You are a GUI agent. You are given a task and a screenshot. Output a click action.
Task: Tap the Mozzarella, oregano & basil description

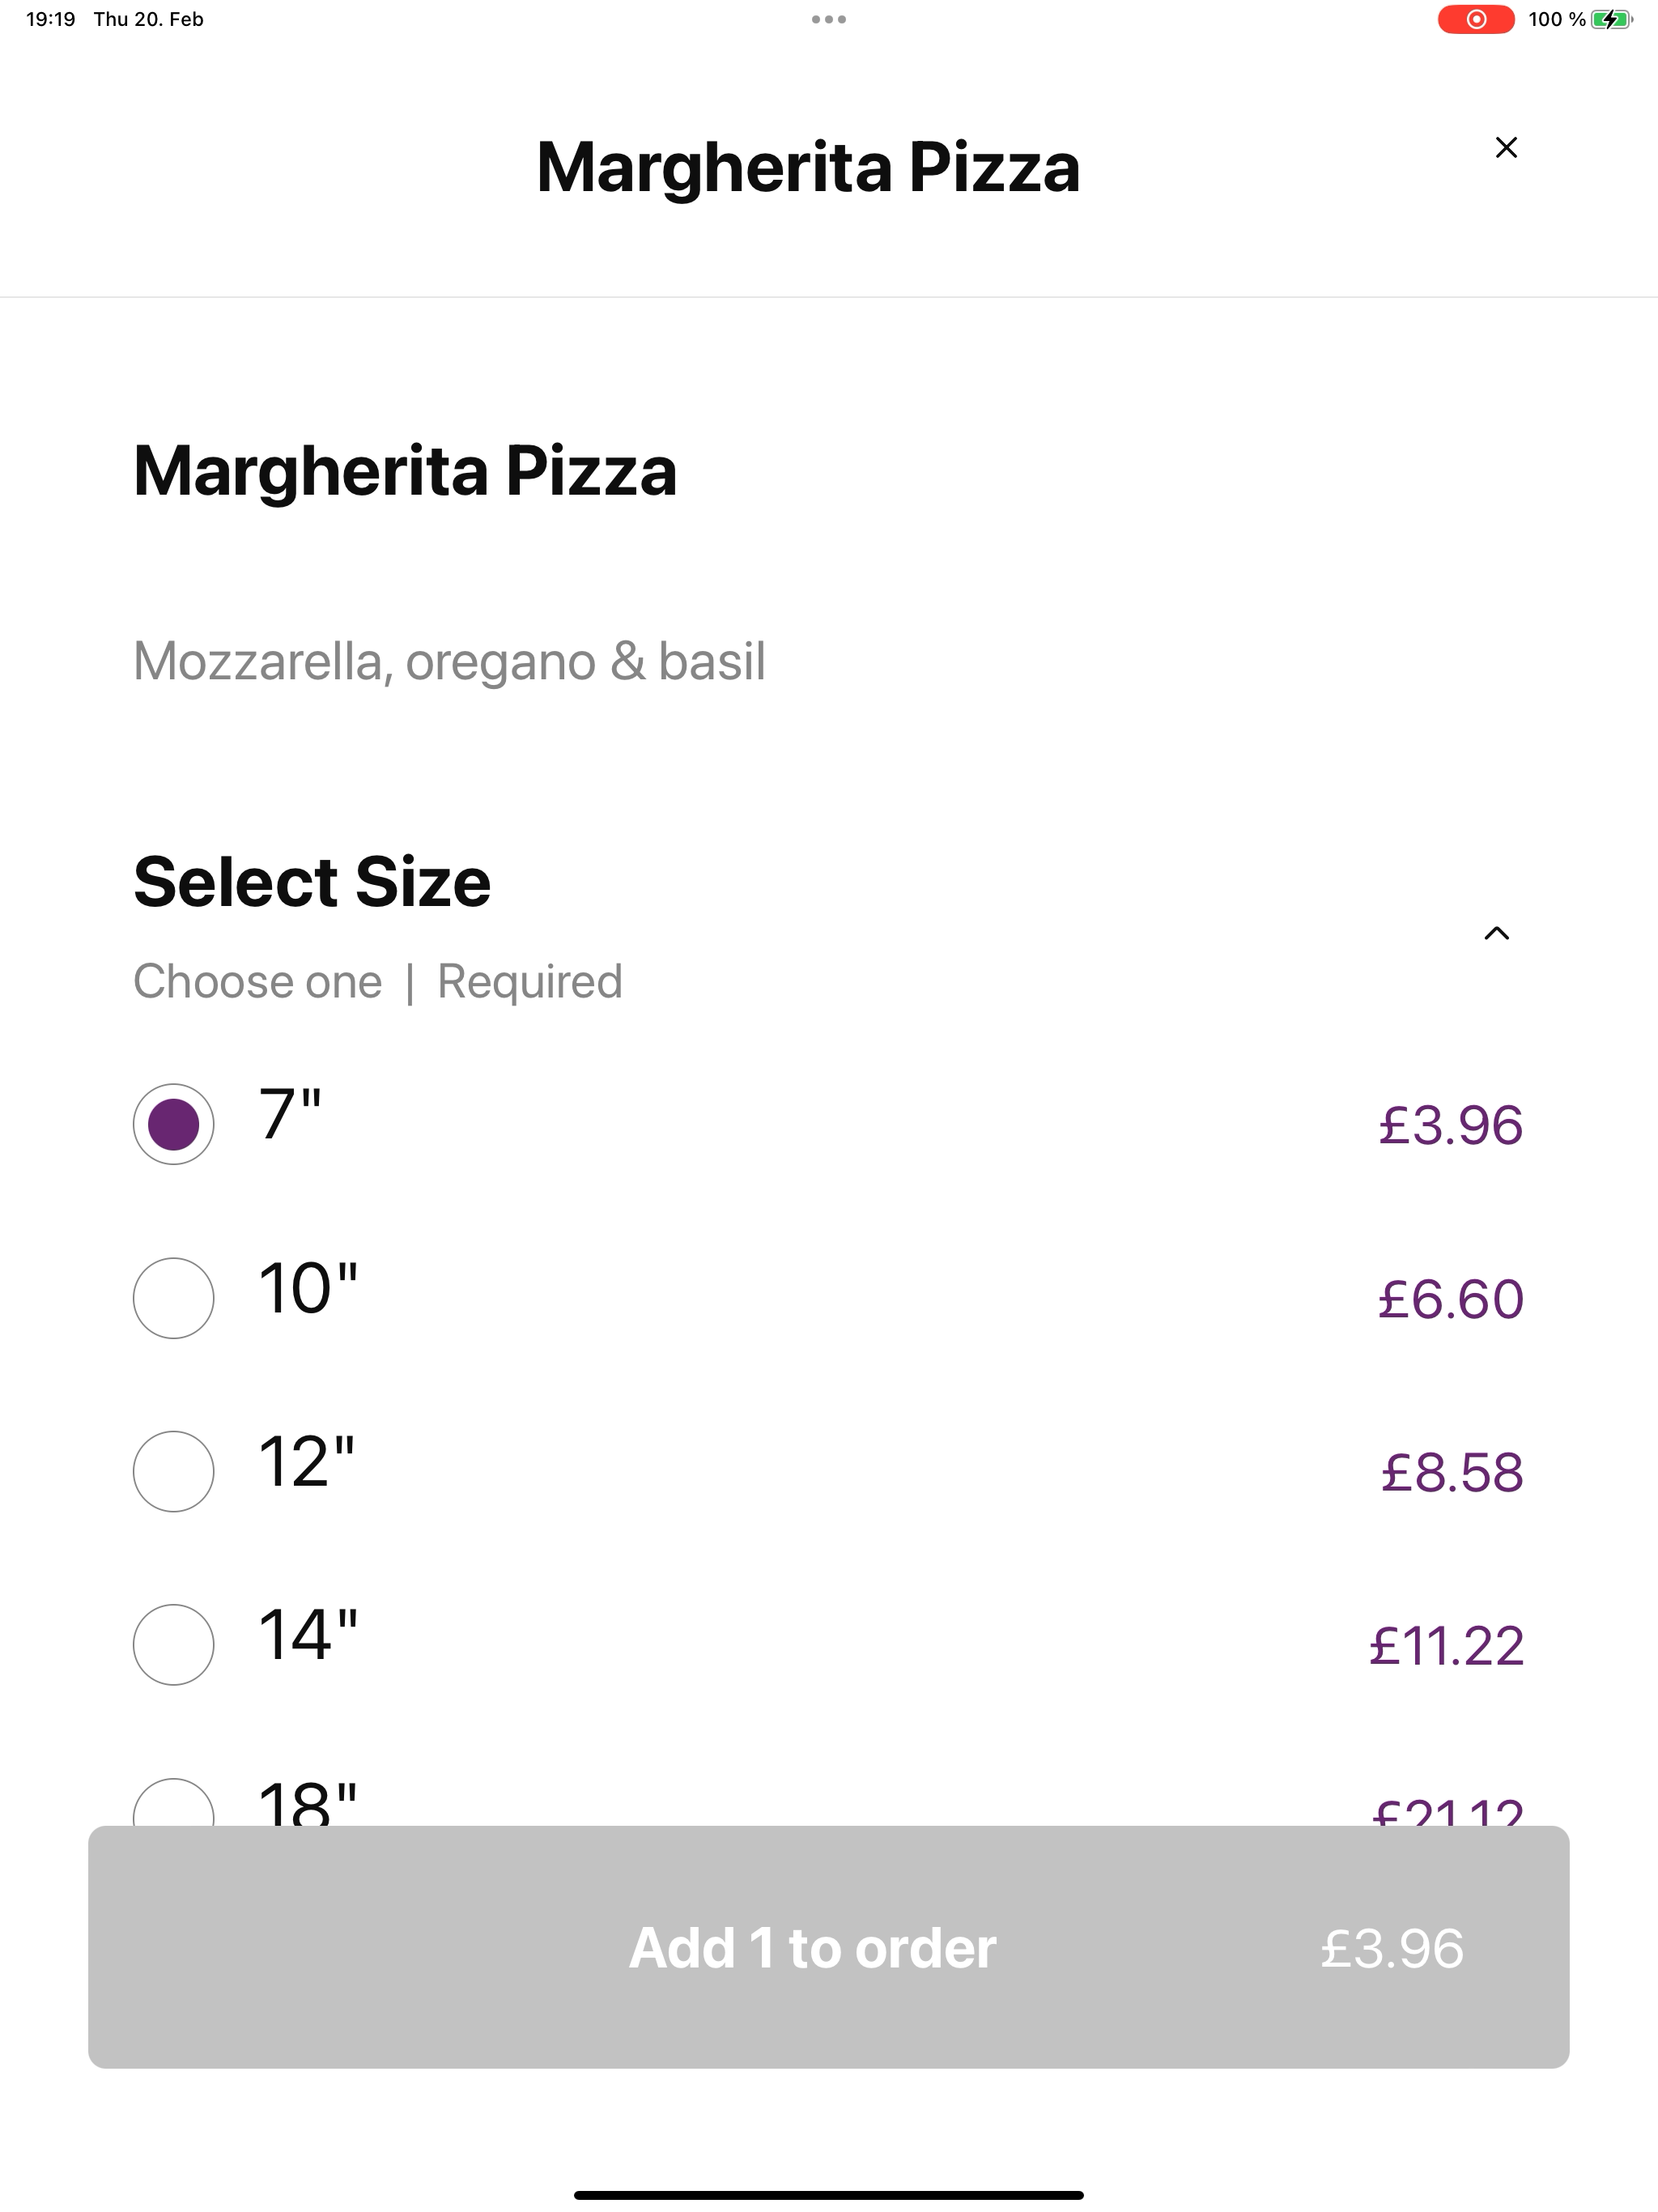450,662
